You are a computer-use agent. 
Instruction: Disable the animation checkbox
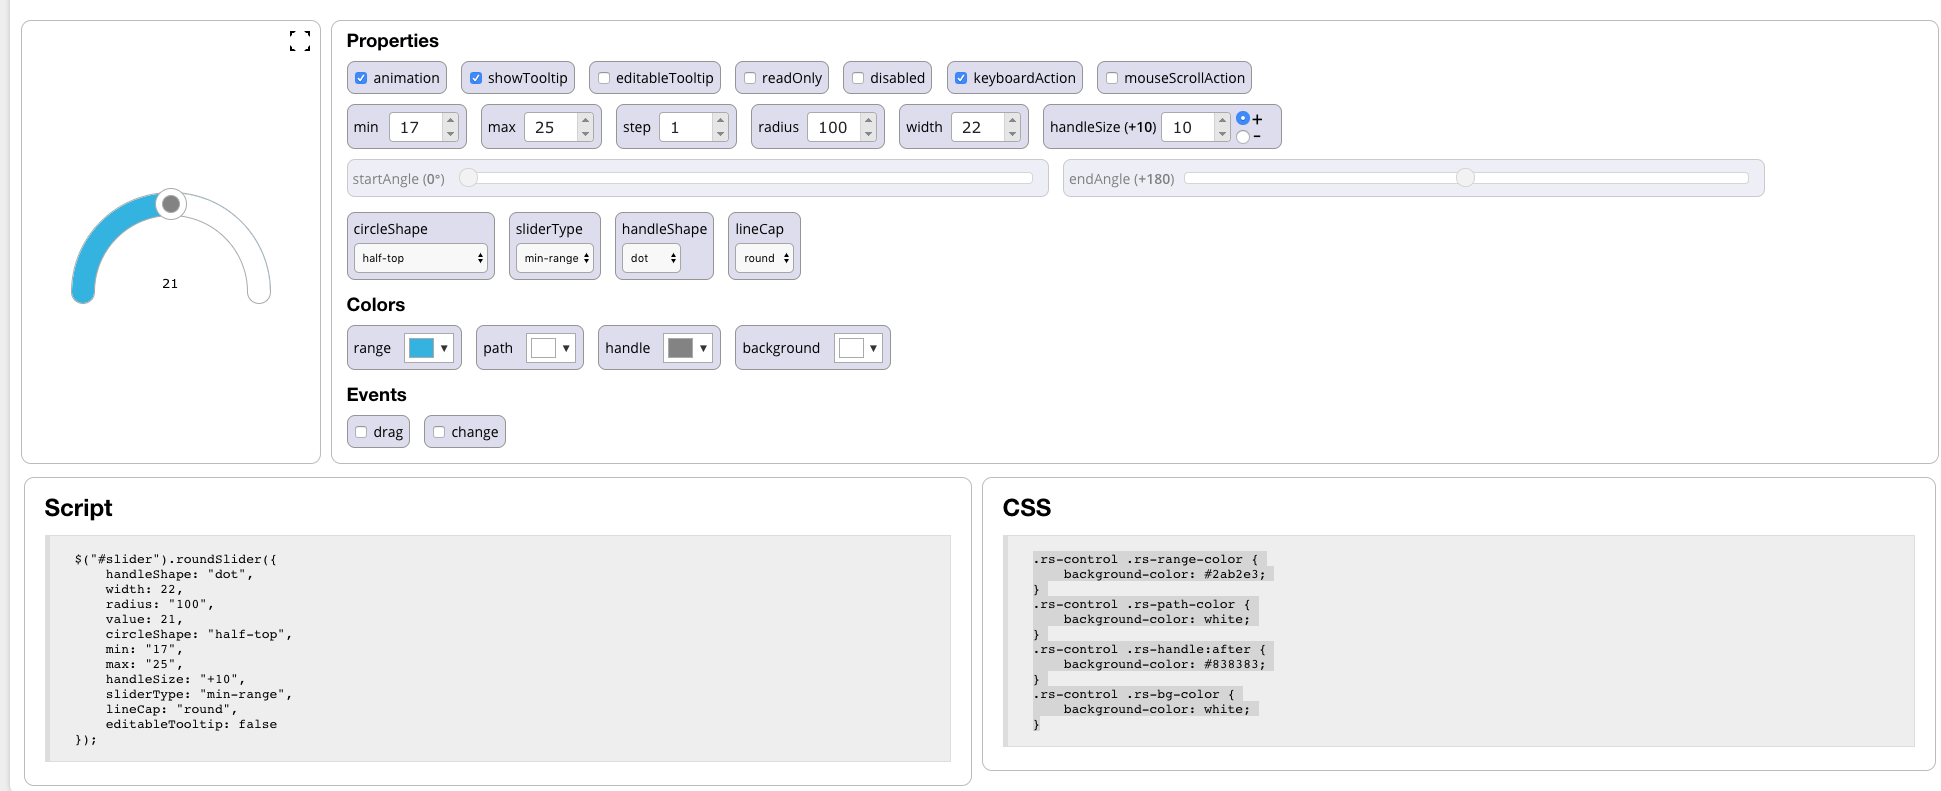pos(362,78)
